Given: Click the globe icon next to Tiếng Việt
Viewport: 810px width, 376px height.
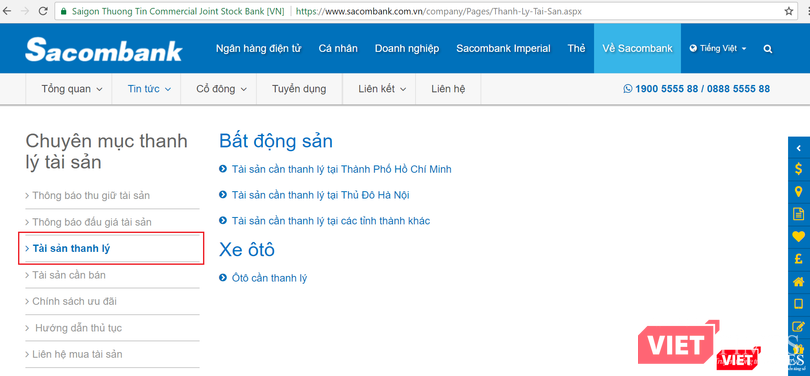Looking at the screenshot, I should click(x=693, y=49).
